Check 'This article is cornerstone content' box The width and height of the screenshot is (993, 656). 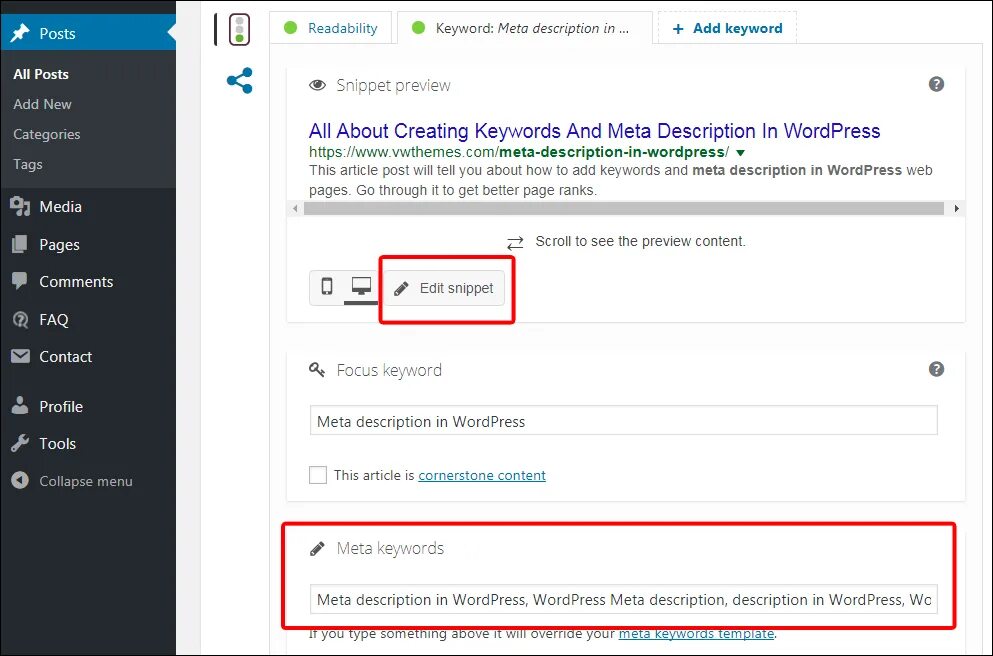click(x=318, y=474)
